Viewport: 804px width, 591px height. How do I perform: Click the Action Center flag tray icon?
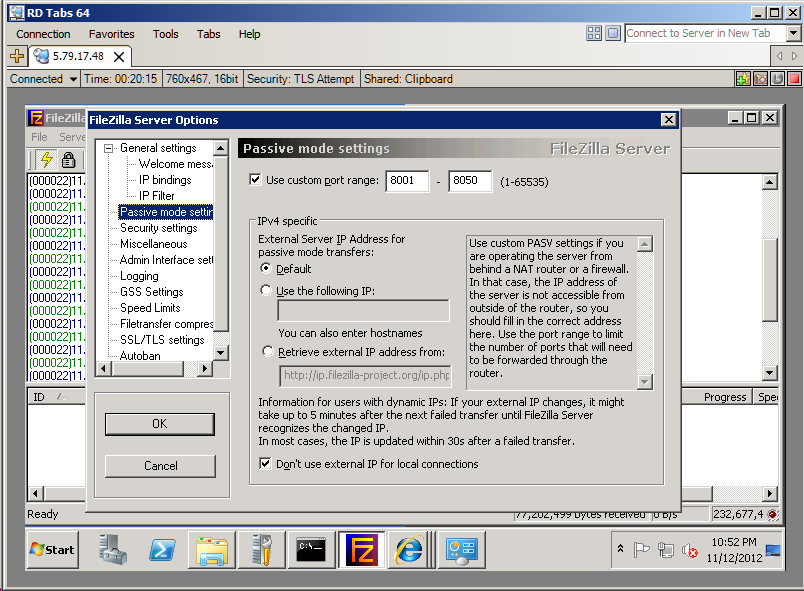[x=641, y=550]
